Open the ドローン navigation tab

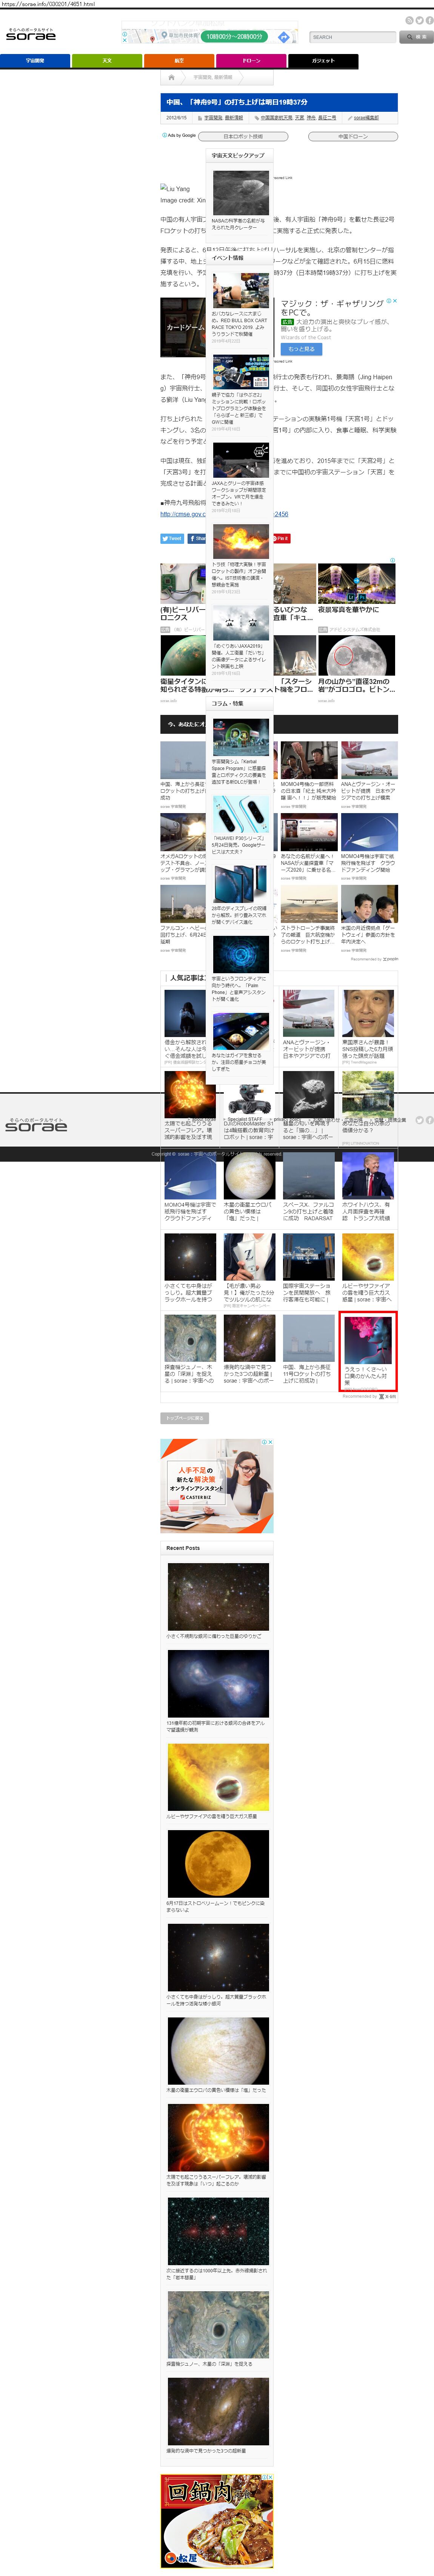pyautogui.click(x=251, y=61)
